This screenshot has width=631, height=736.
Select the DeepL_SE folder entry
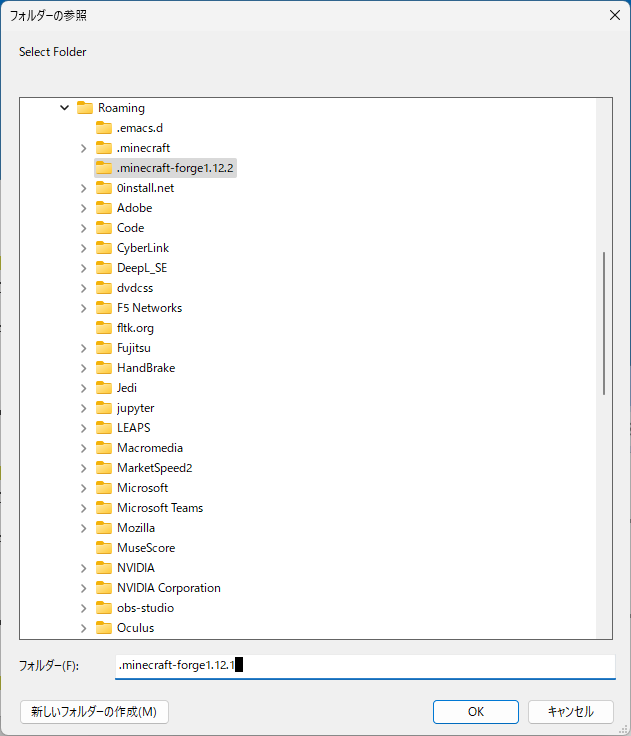coord(144,268)
